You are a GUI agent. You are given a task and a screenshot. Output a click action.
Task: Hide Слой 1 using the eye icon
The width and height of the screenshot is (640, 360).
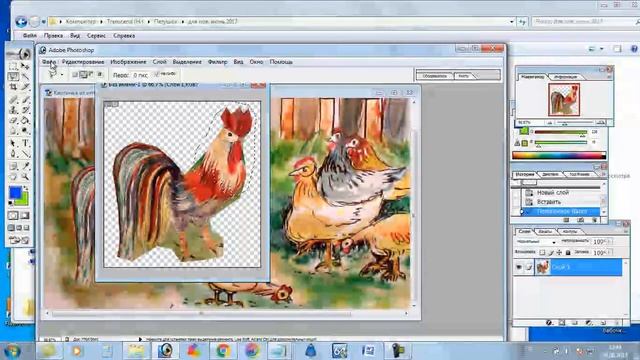click(x=519, y=267)
